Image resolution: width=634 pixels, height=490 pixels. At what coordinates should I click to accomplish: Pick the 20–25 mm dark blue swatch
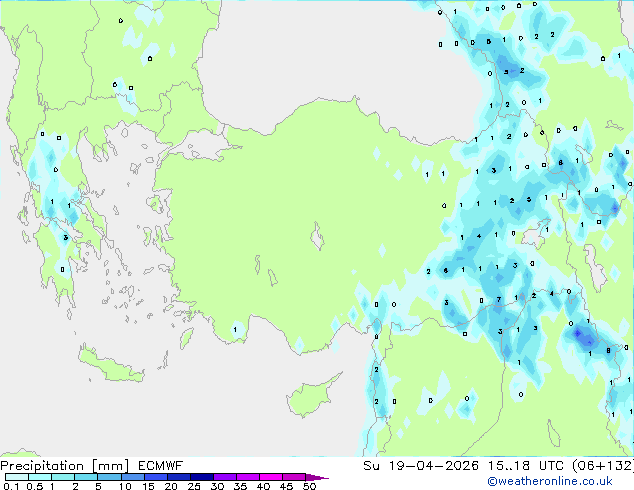click(x=178, y=477)
